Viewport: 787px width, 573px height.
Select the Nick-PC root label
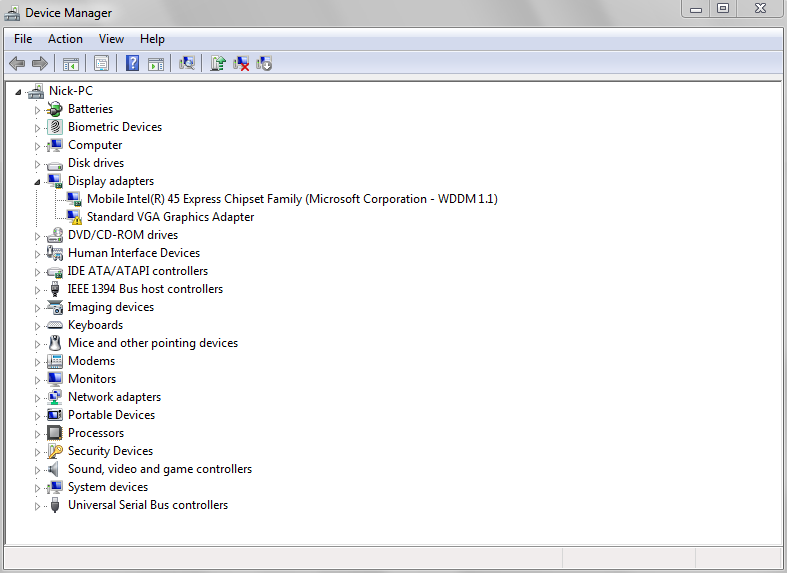[x=71, y=91]
